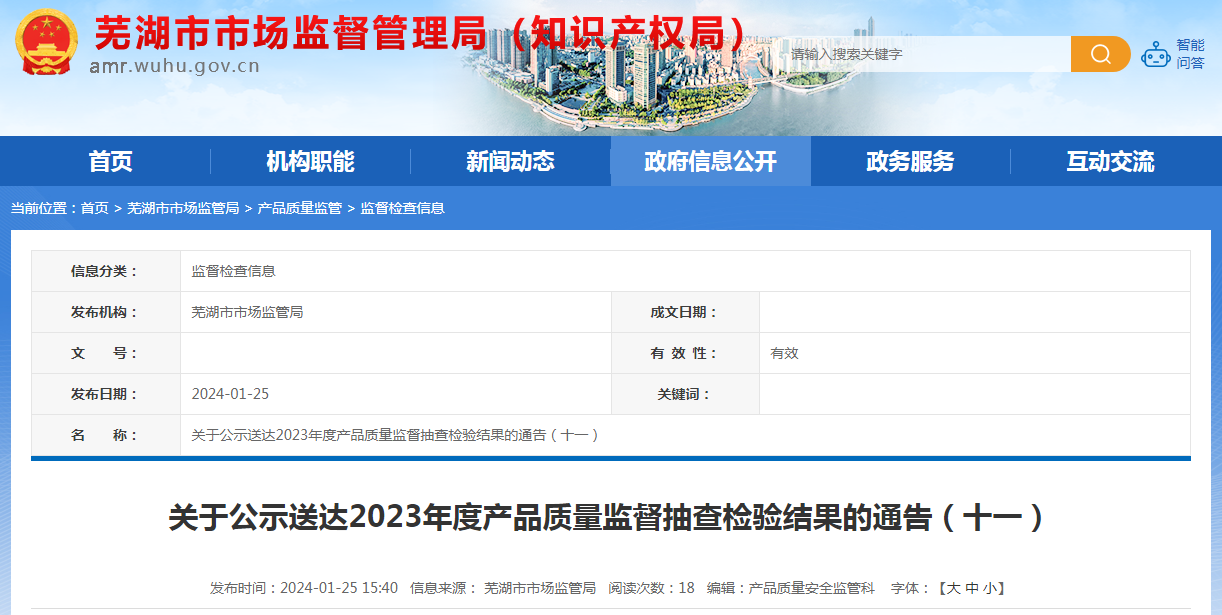Viewport: 1222px width, 615px height.
Task: Click the 芜湖市市场监管局 breadcrumb link
Action: (183, 208)
